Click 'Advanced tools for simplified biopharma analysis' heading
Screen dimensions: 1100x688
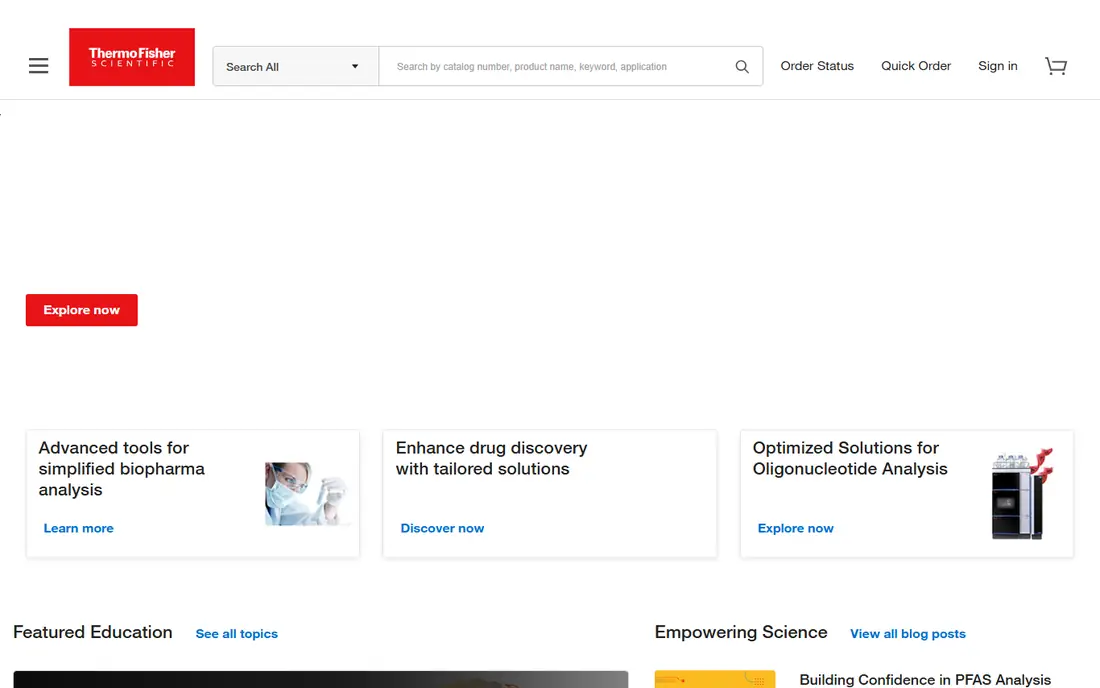[x=121, y=468]
